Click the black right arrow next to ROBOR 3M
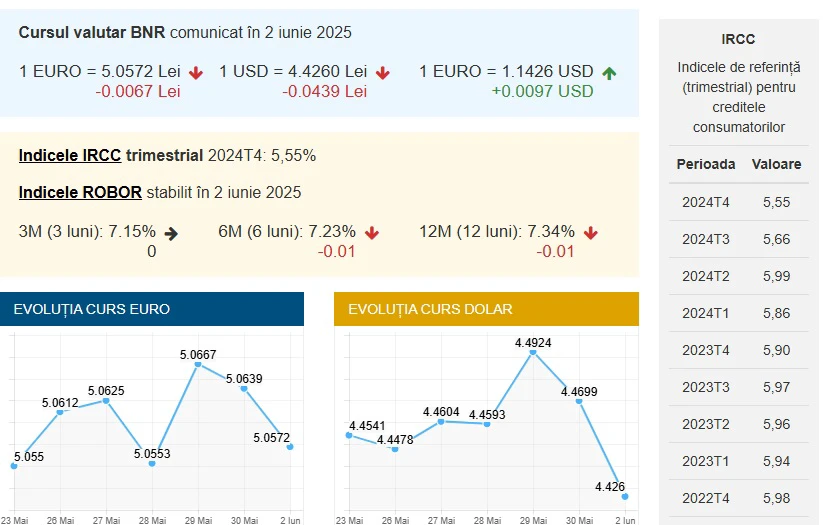This screenshot has width=823, height=525. [x=171, y=234]
